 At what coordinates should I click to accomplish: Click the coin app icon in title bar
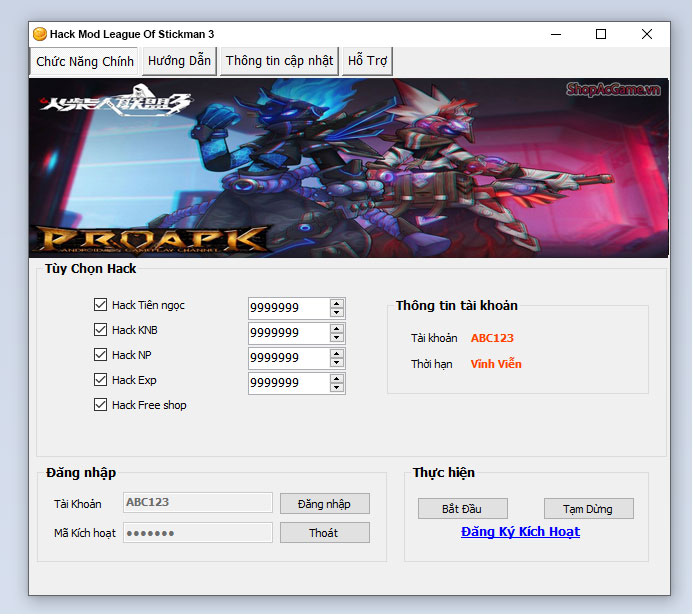(x=40, y=34)
